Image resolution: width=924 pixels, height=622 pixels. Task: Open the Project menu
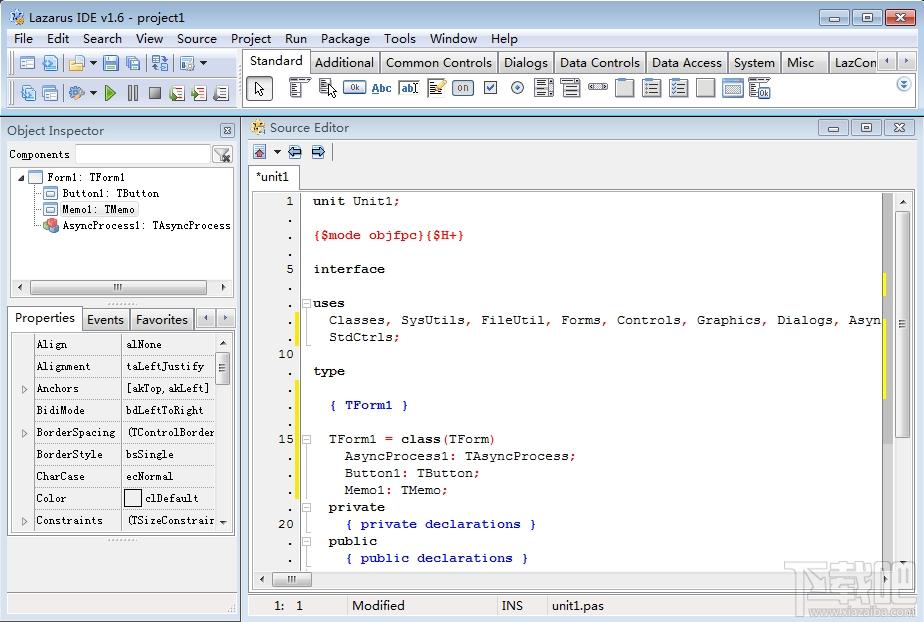[x=250, y=38]
